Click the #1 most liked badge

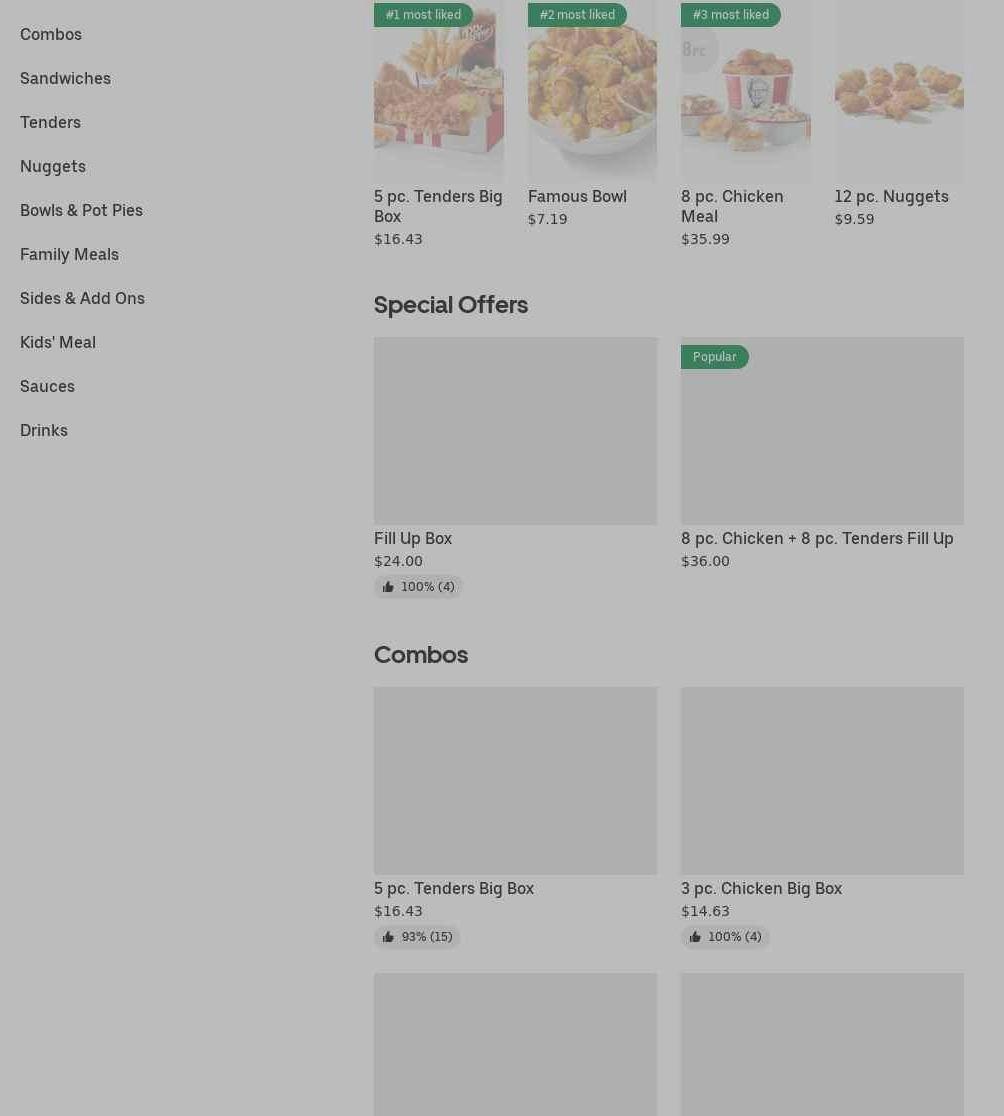(x=423, y=15)
